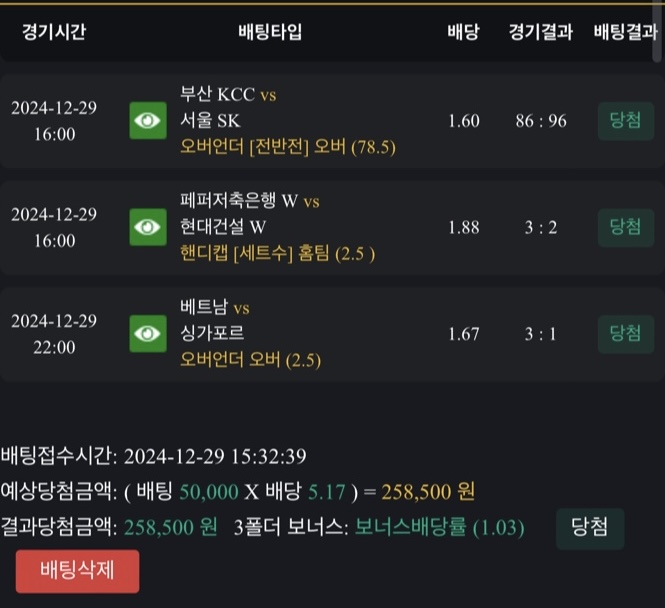Click eye icon for Pepper Savings Bank match
Image resolution: width=665 pixels, height=608 pixels.
click(147, 227)
